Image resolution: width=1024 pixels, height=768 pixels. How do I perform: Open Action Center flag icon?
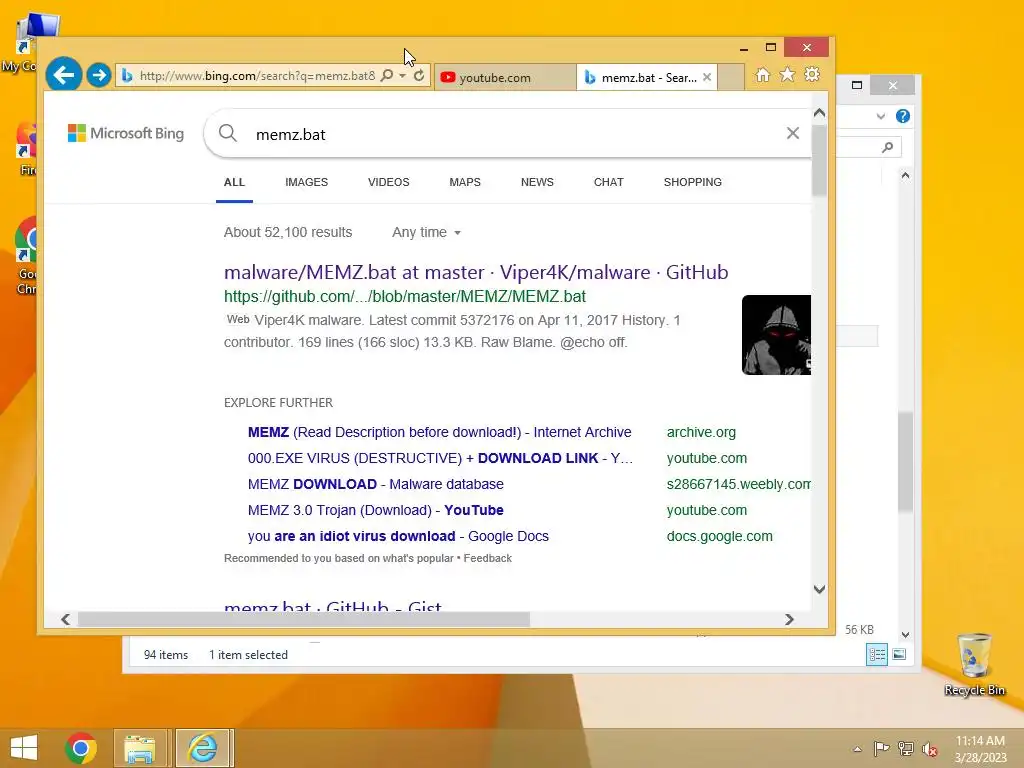881,749
